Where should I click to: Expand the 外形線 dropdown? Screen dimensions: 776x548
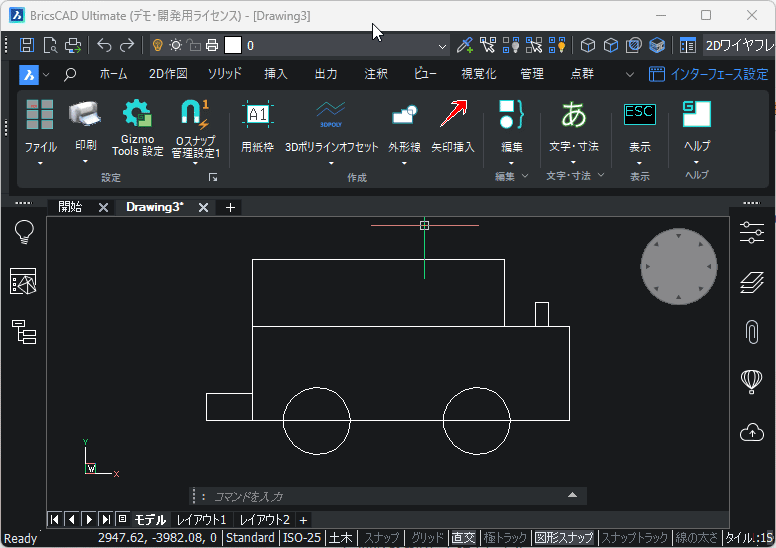click(x=404, y=163)
